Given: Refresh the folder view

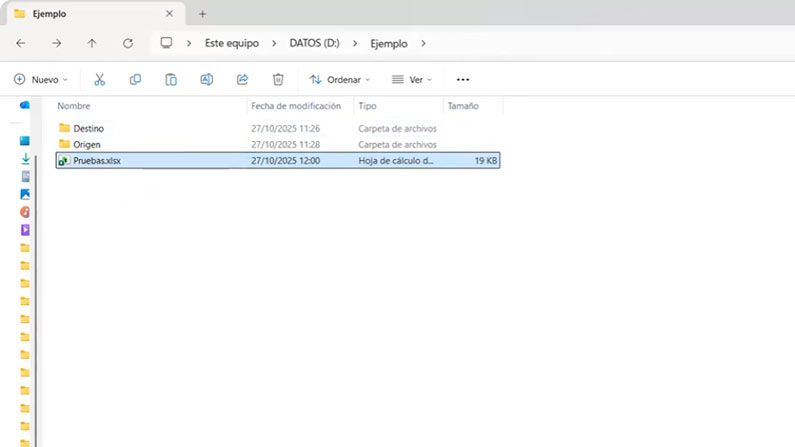Looking at the screenshot, I should [x=128, y=44].
